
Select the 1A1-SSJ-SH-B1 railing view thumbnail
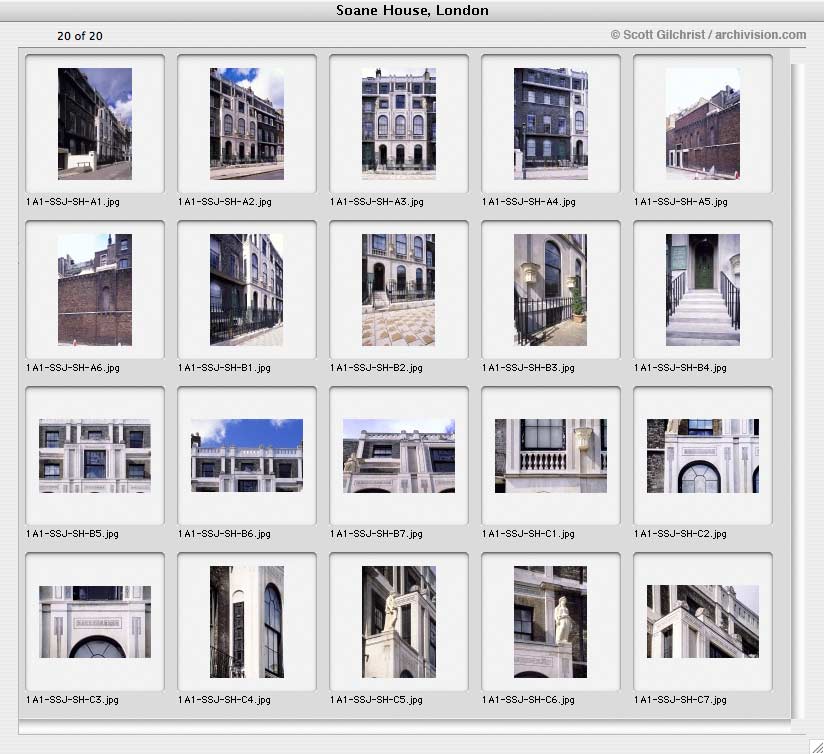247,290
